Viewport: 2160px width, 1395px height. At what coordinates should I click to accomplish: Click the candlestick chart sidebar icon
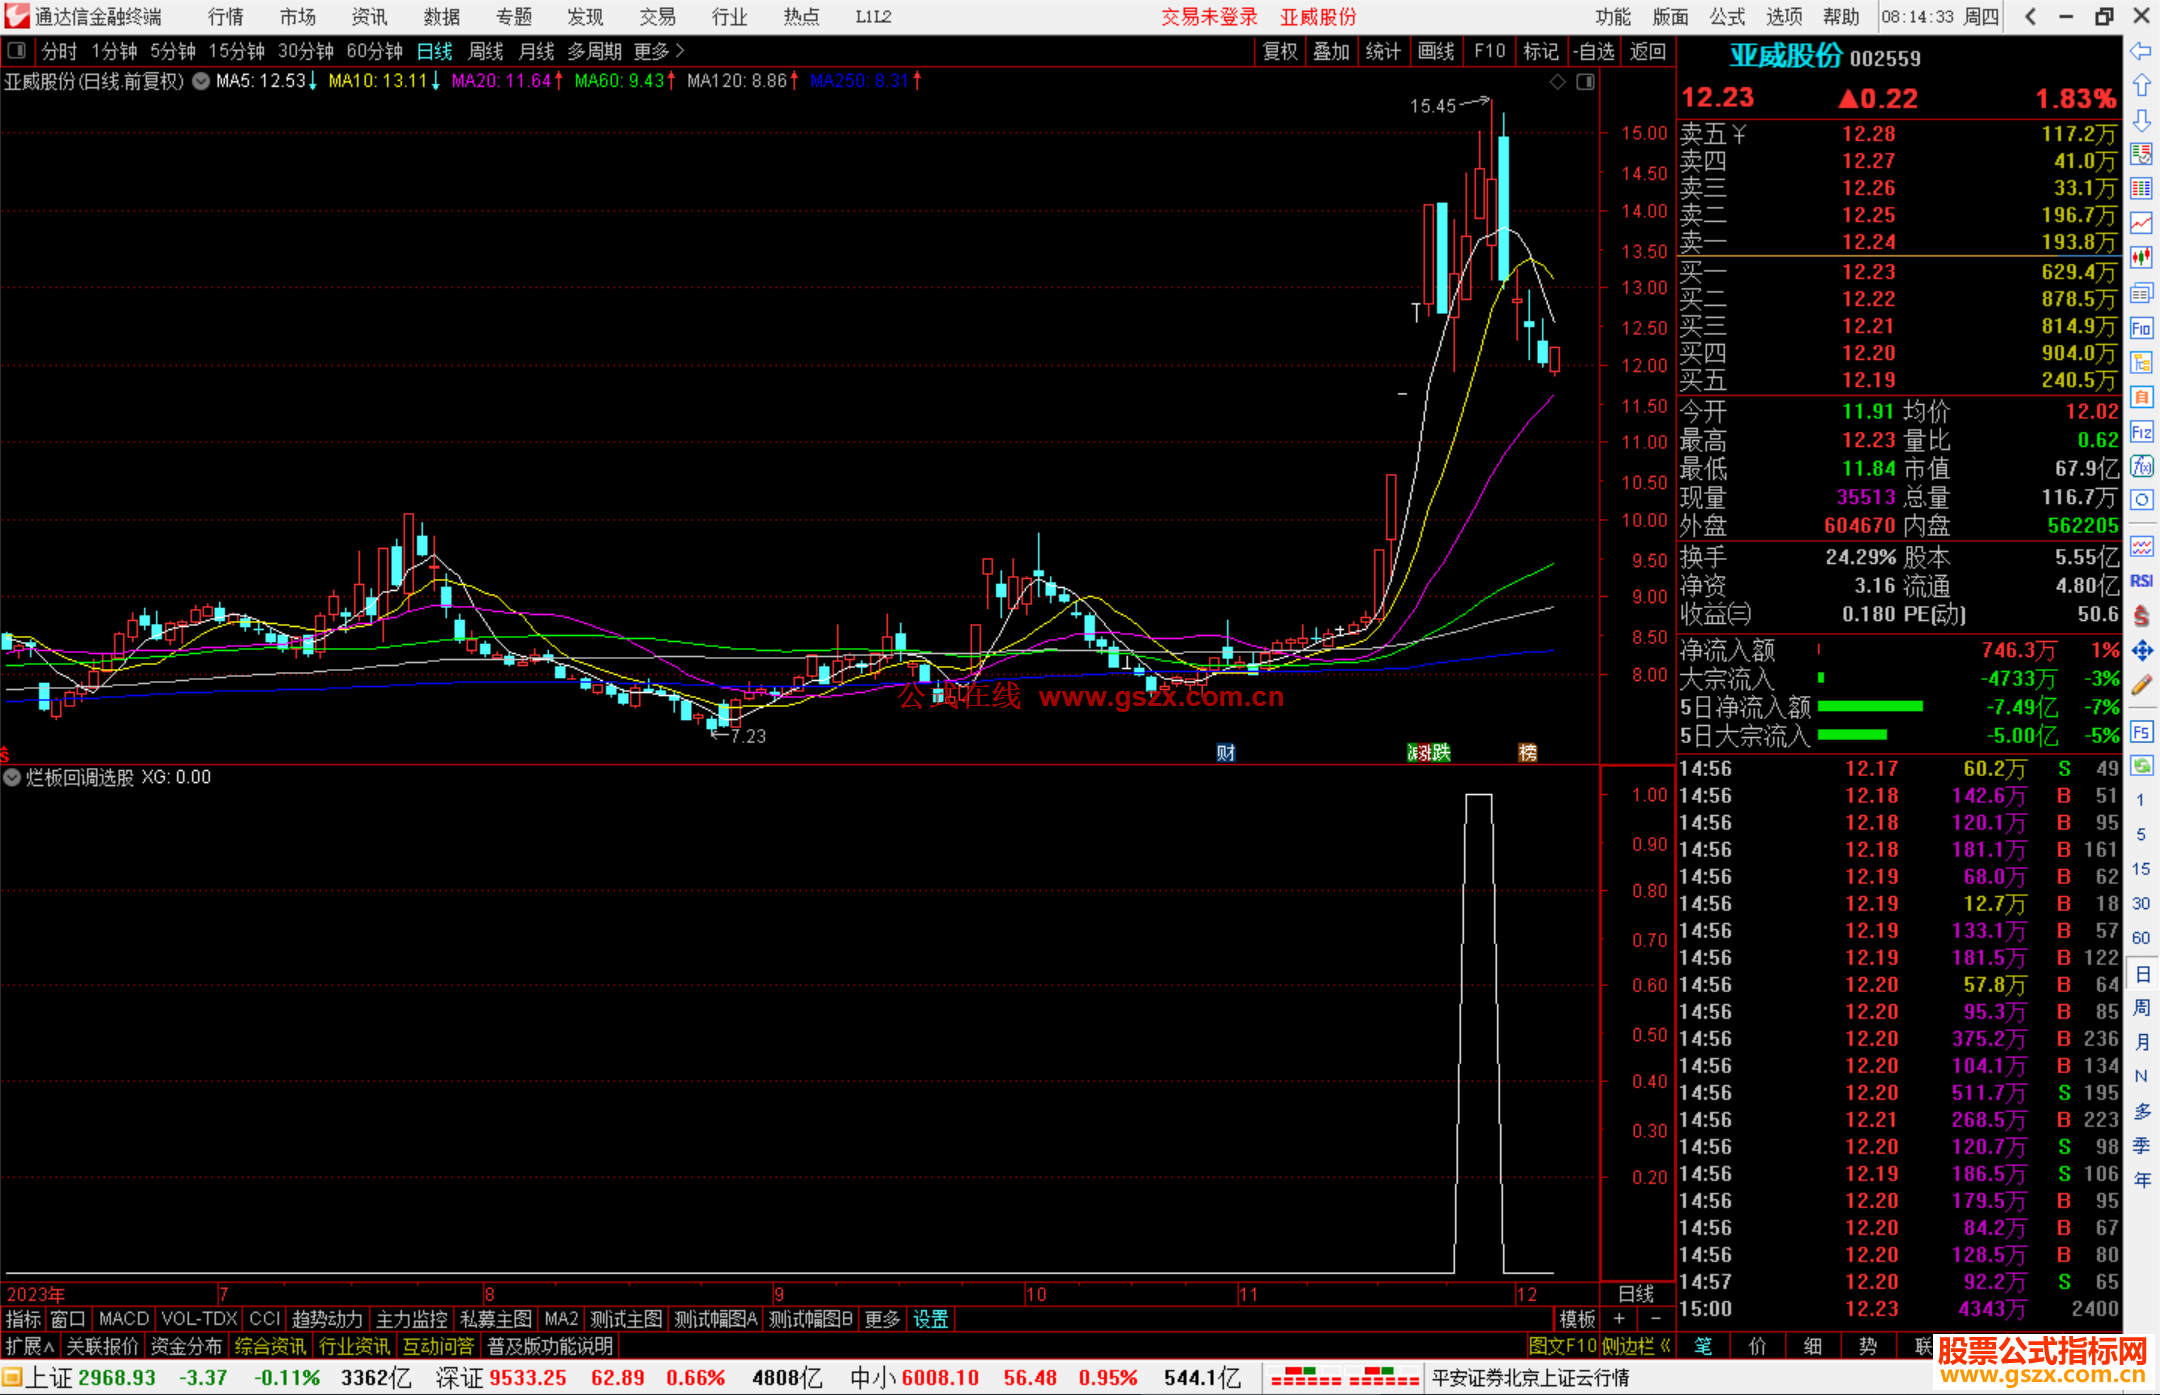(x=2141, y=257)
